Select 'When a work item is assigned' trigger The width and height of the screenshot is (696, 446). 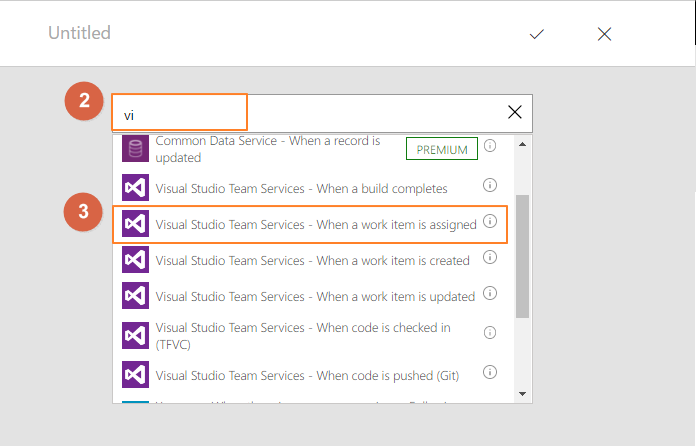[x=316, y=225]
